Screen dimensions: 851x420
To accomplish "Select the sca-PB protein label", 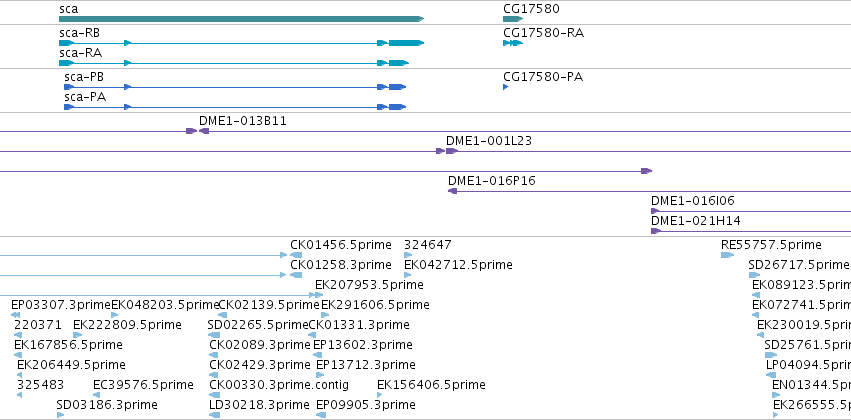I will tap(84, 77).
